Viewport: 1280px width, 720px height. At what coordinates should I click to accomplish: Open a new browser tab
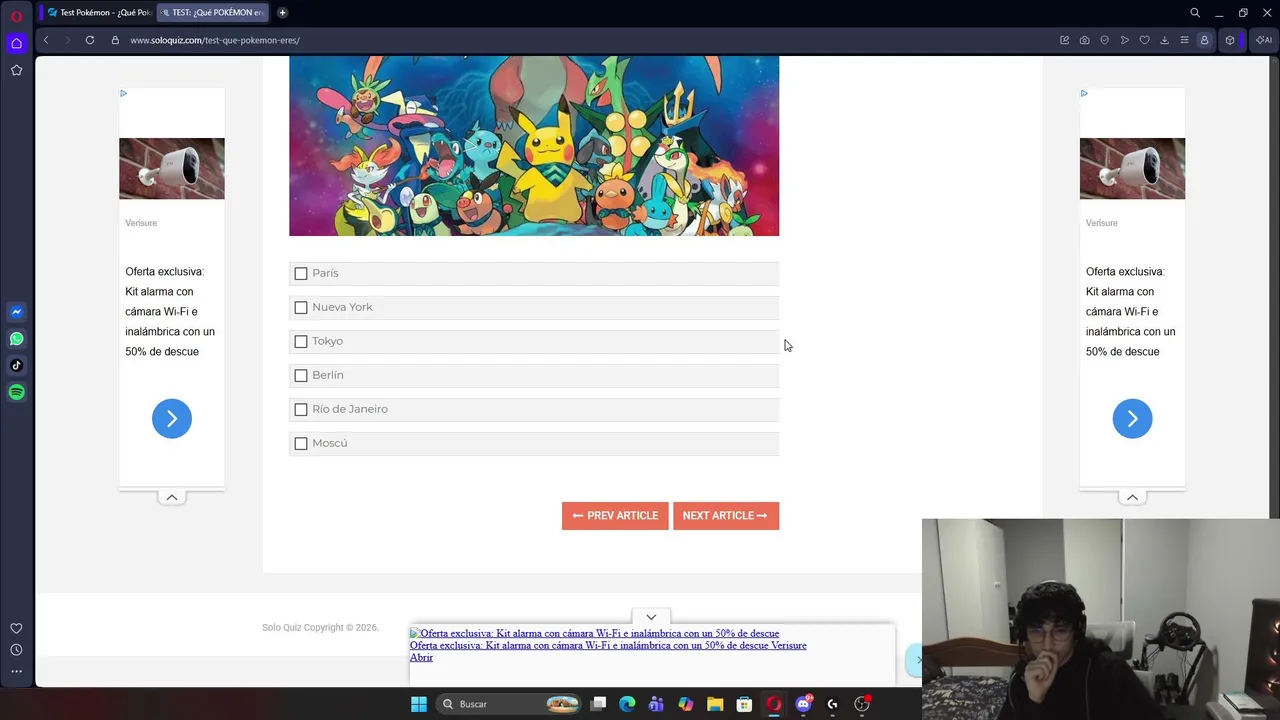282,13
